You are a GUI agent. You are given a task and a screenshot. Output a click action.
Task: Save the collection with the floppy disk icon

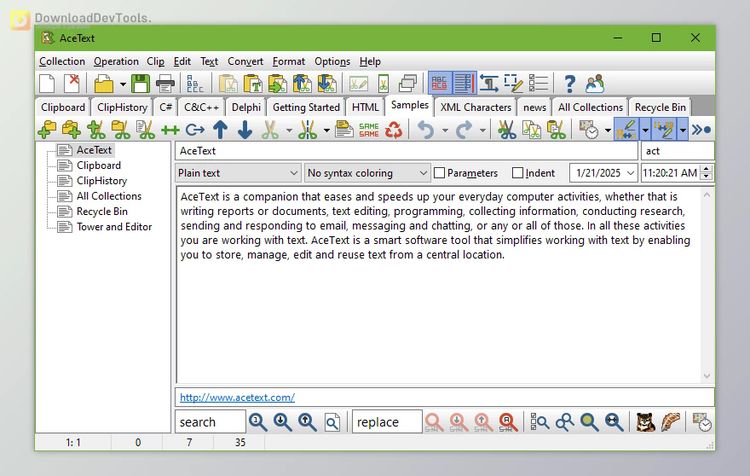[x=141, y=84]
